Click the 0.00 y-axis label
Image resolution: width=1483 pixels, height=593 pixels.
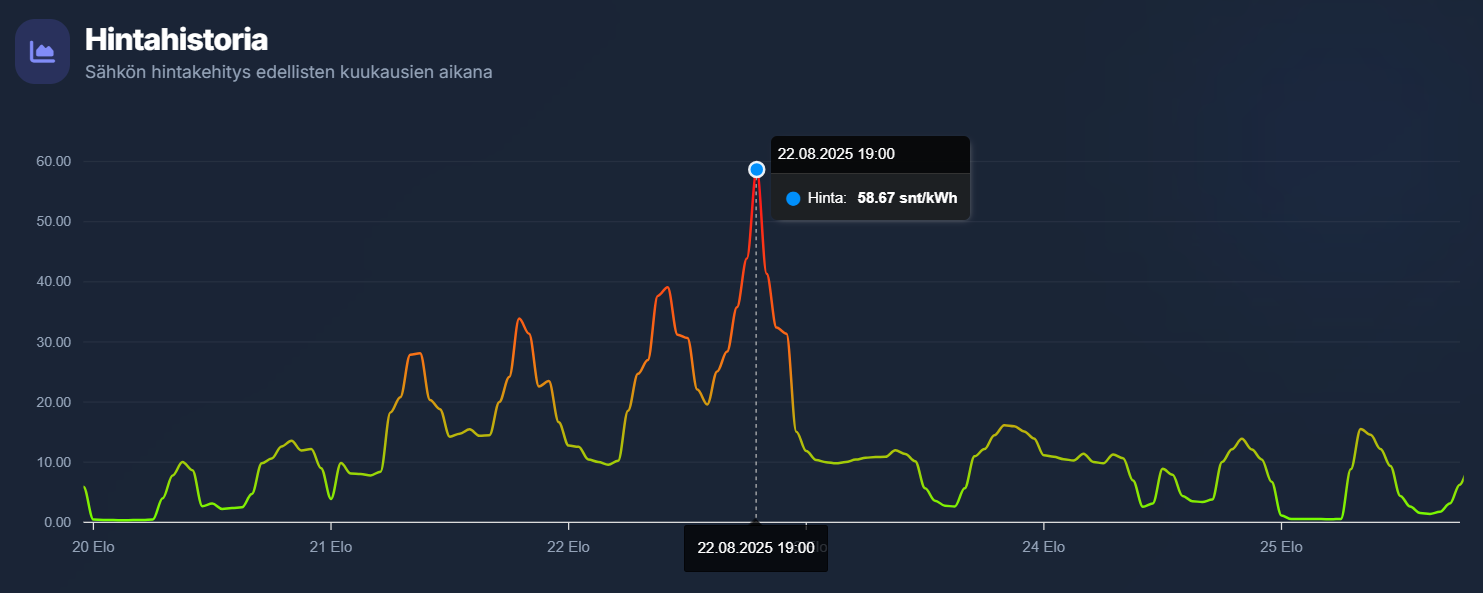click(x=57, y=522)
